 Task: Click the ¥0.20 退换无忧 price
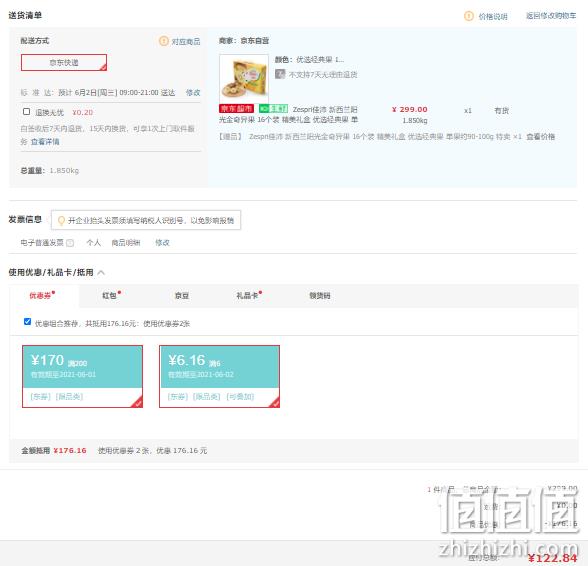[82, 113]
